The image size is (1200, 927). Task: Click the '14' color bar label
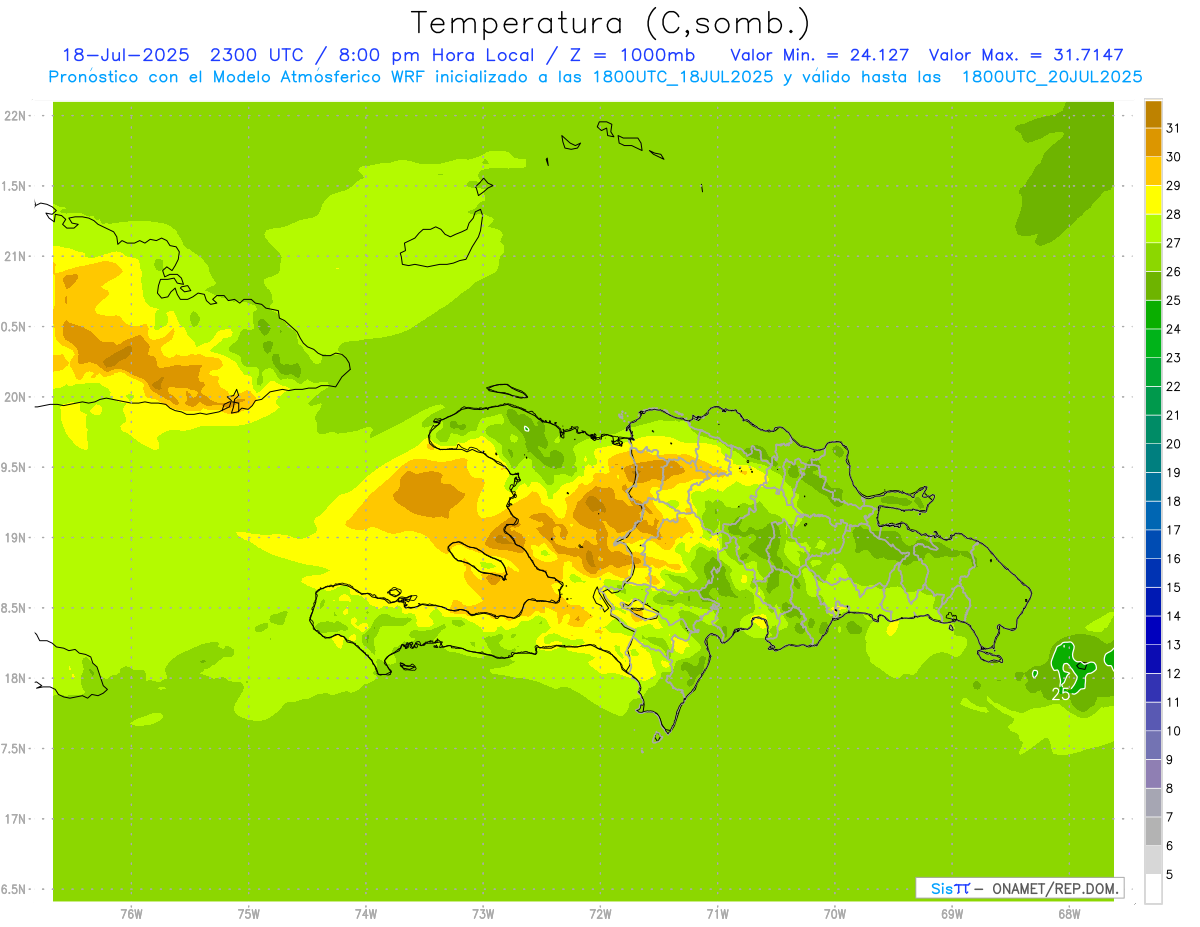point(1173,616)
